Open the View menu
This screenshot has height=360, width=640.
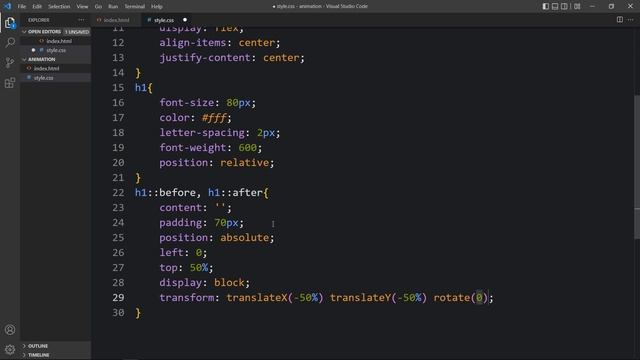(82, 7)
